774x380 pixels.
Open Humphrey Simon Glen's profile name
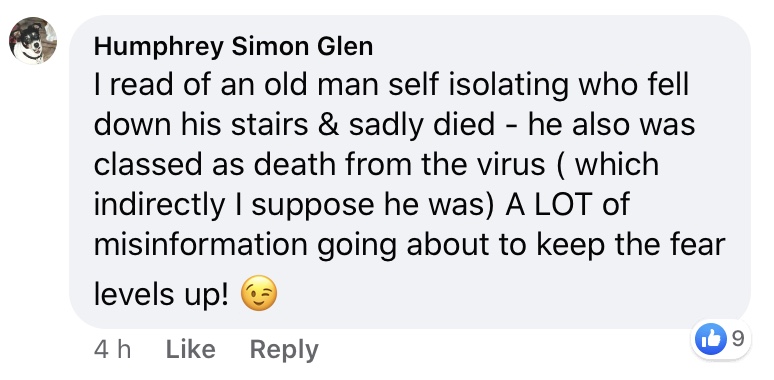pyautogui.click(x=233, y=47)
